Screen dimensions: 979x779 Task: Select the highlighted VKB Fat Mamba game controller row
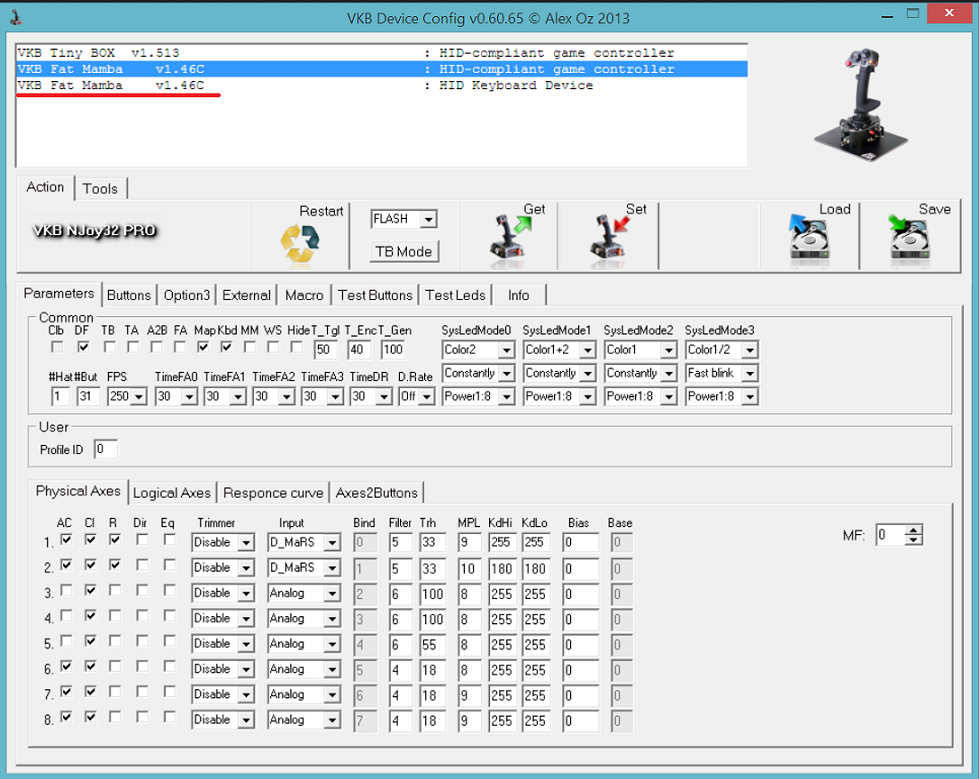coord(381,69)
